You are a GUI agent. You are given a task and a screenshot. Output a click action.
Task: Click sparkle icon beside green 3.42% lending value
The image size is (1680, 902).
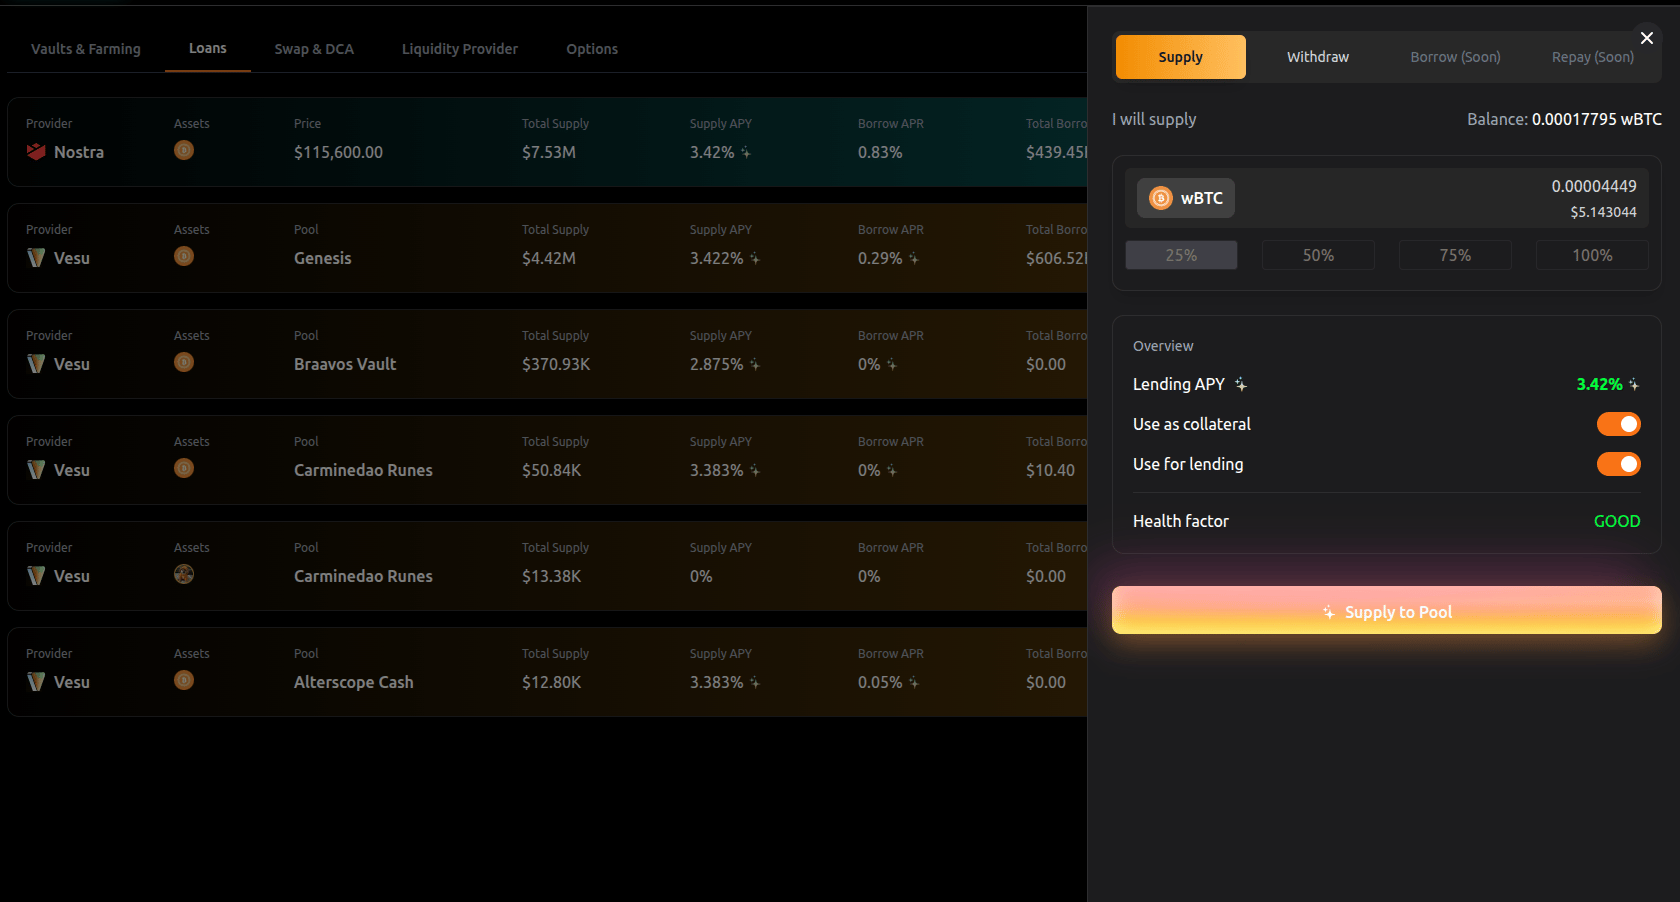(x=1634, y=385)
